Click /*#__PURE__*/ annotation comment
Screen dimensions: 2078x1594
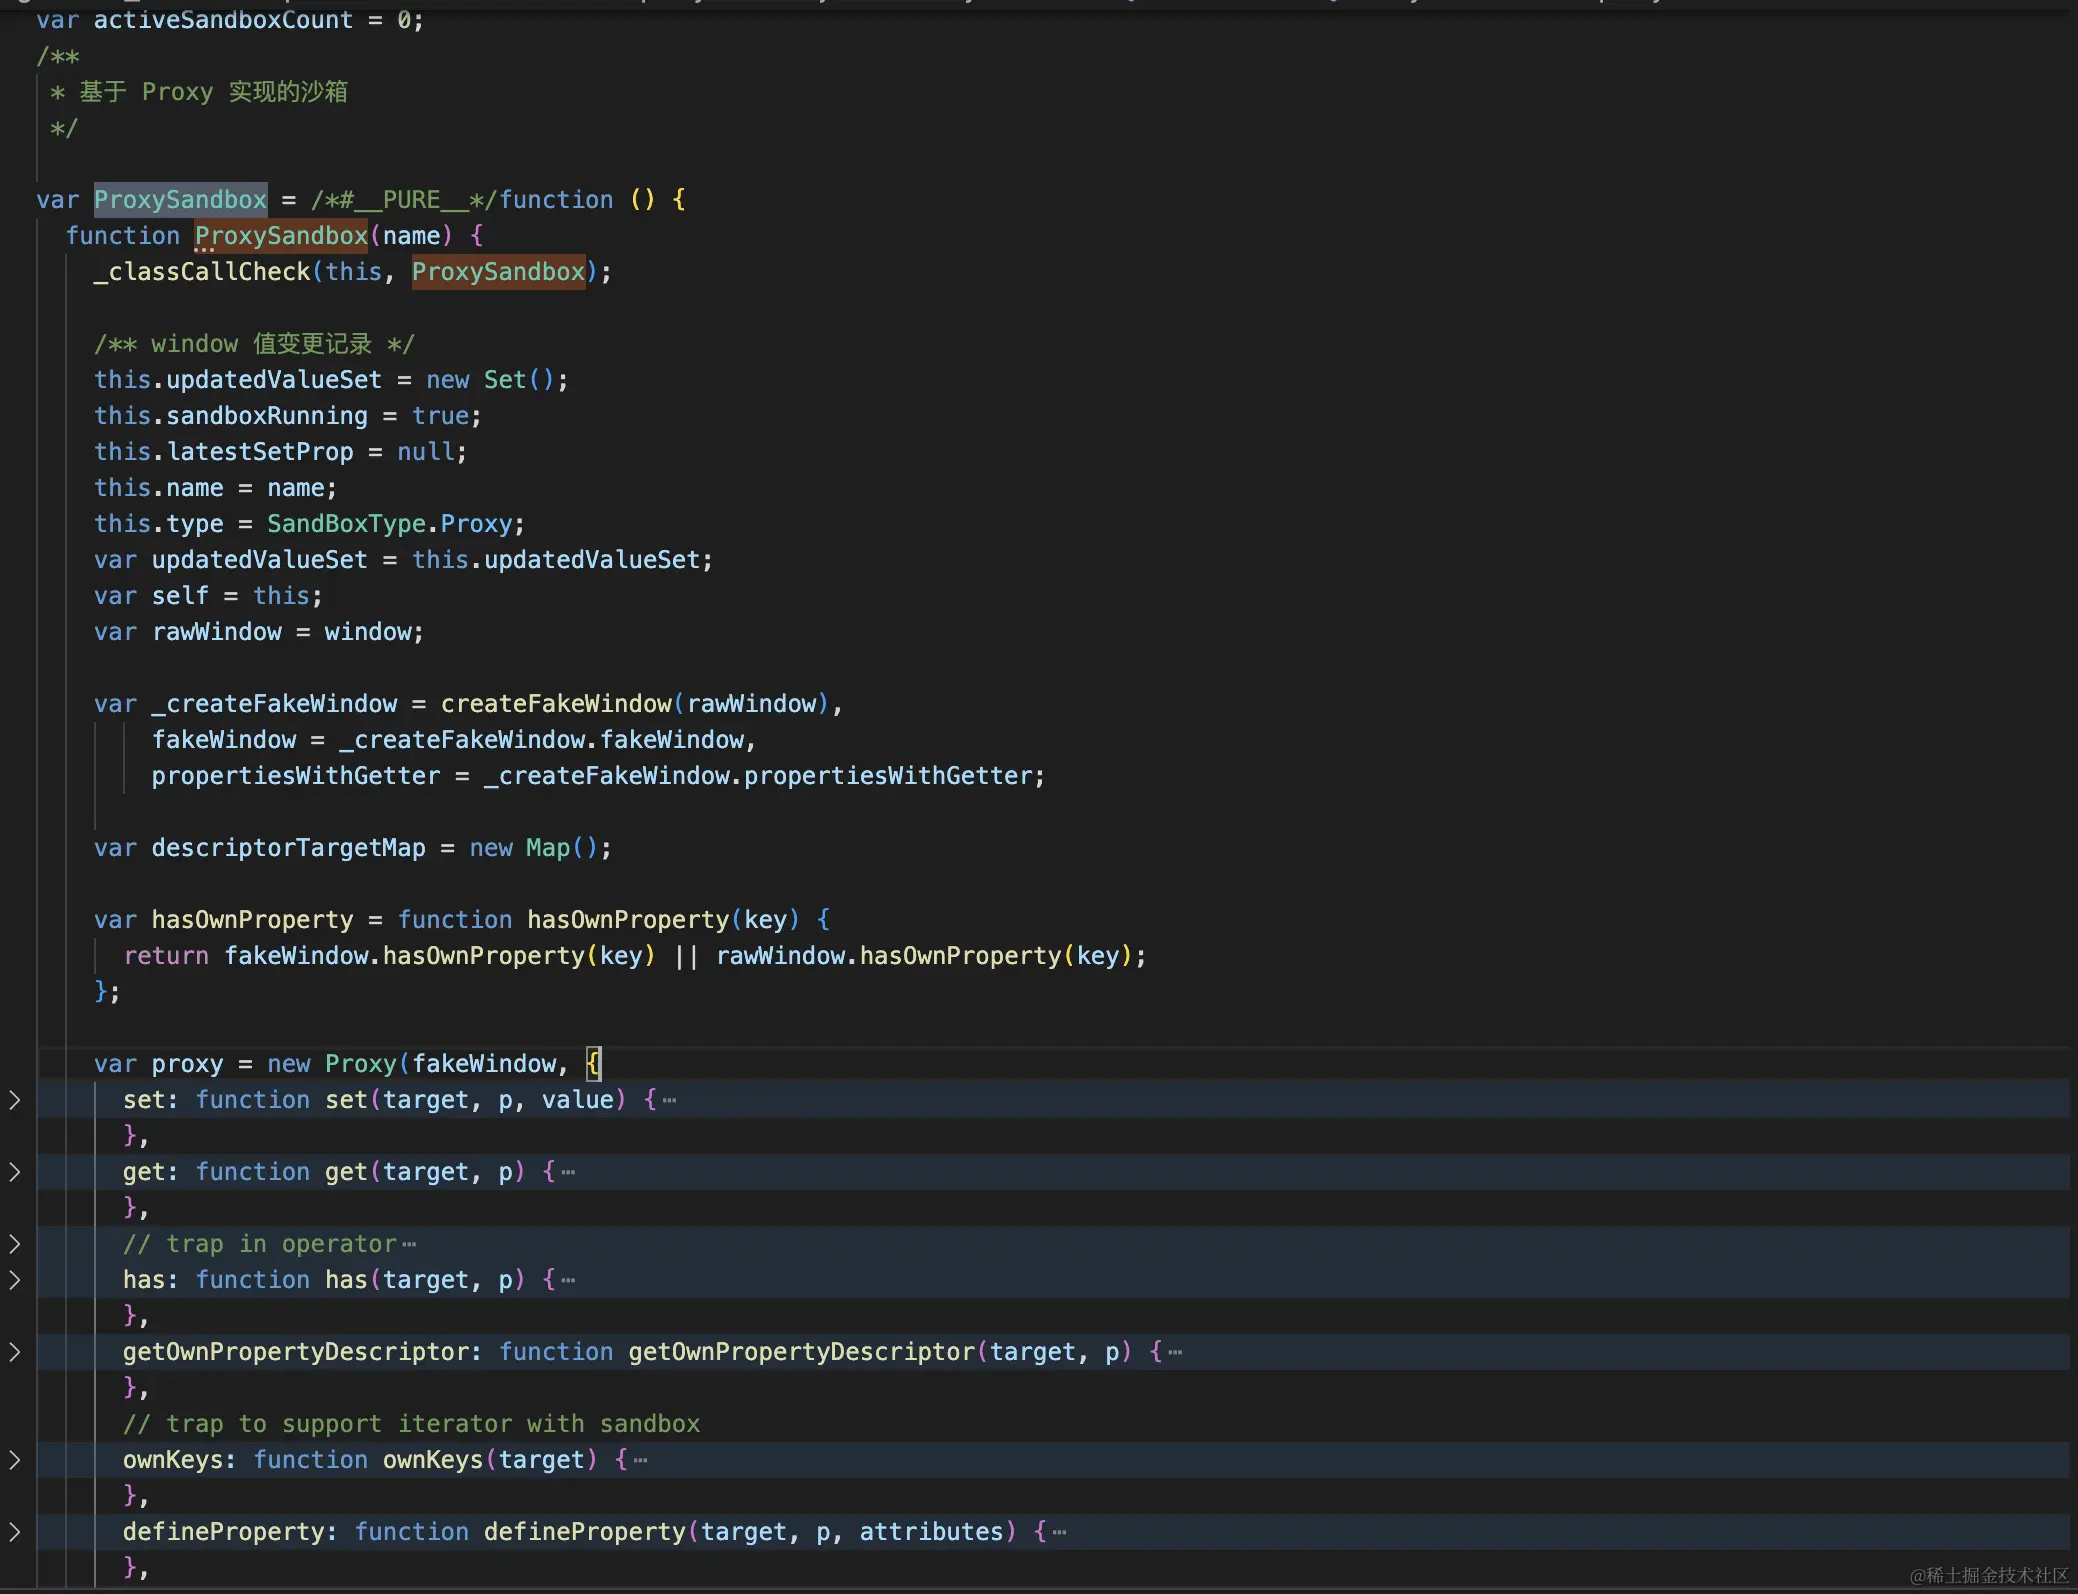click(x=404, y=200)
